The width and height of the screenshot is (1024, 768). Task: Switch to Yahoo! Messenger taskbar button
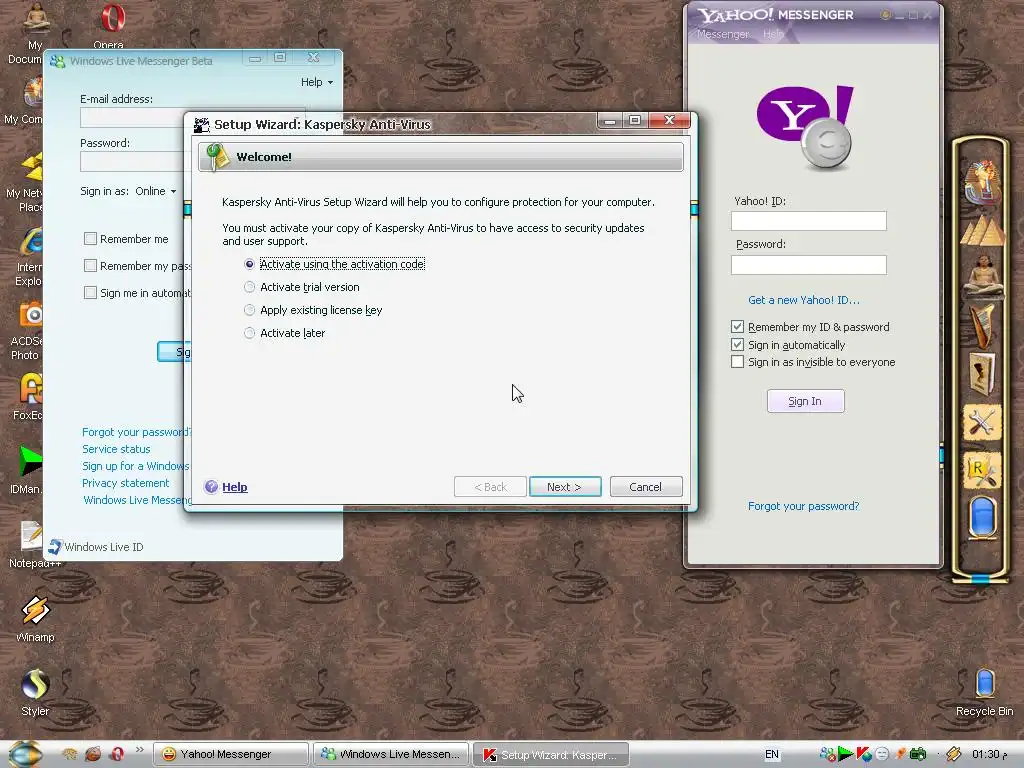231,754
